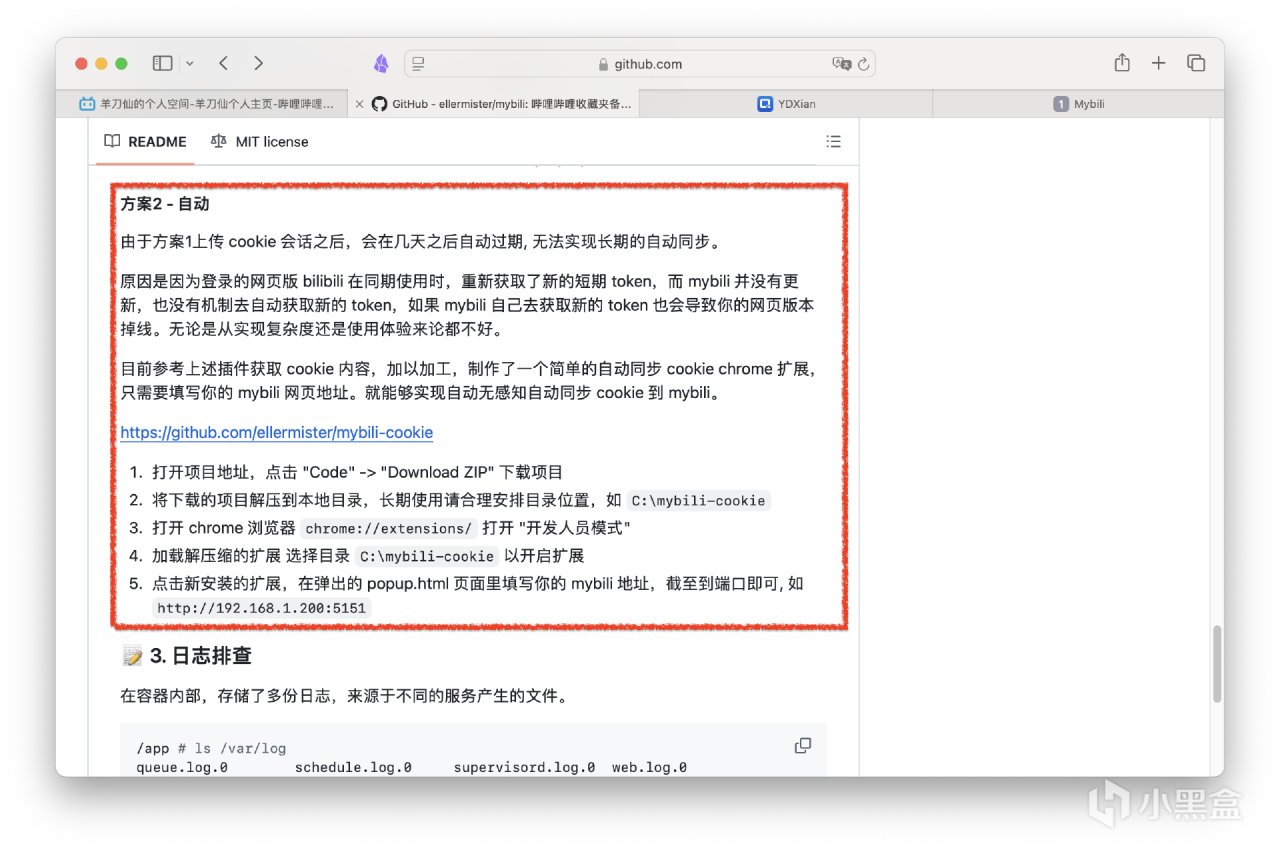
Task: Click step 5 点击新安装的扩展 list item
Action: pyautogui.click(x=478, y=595)
